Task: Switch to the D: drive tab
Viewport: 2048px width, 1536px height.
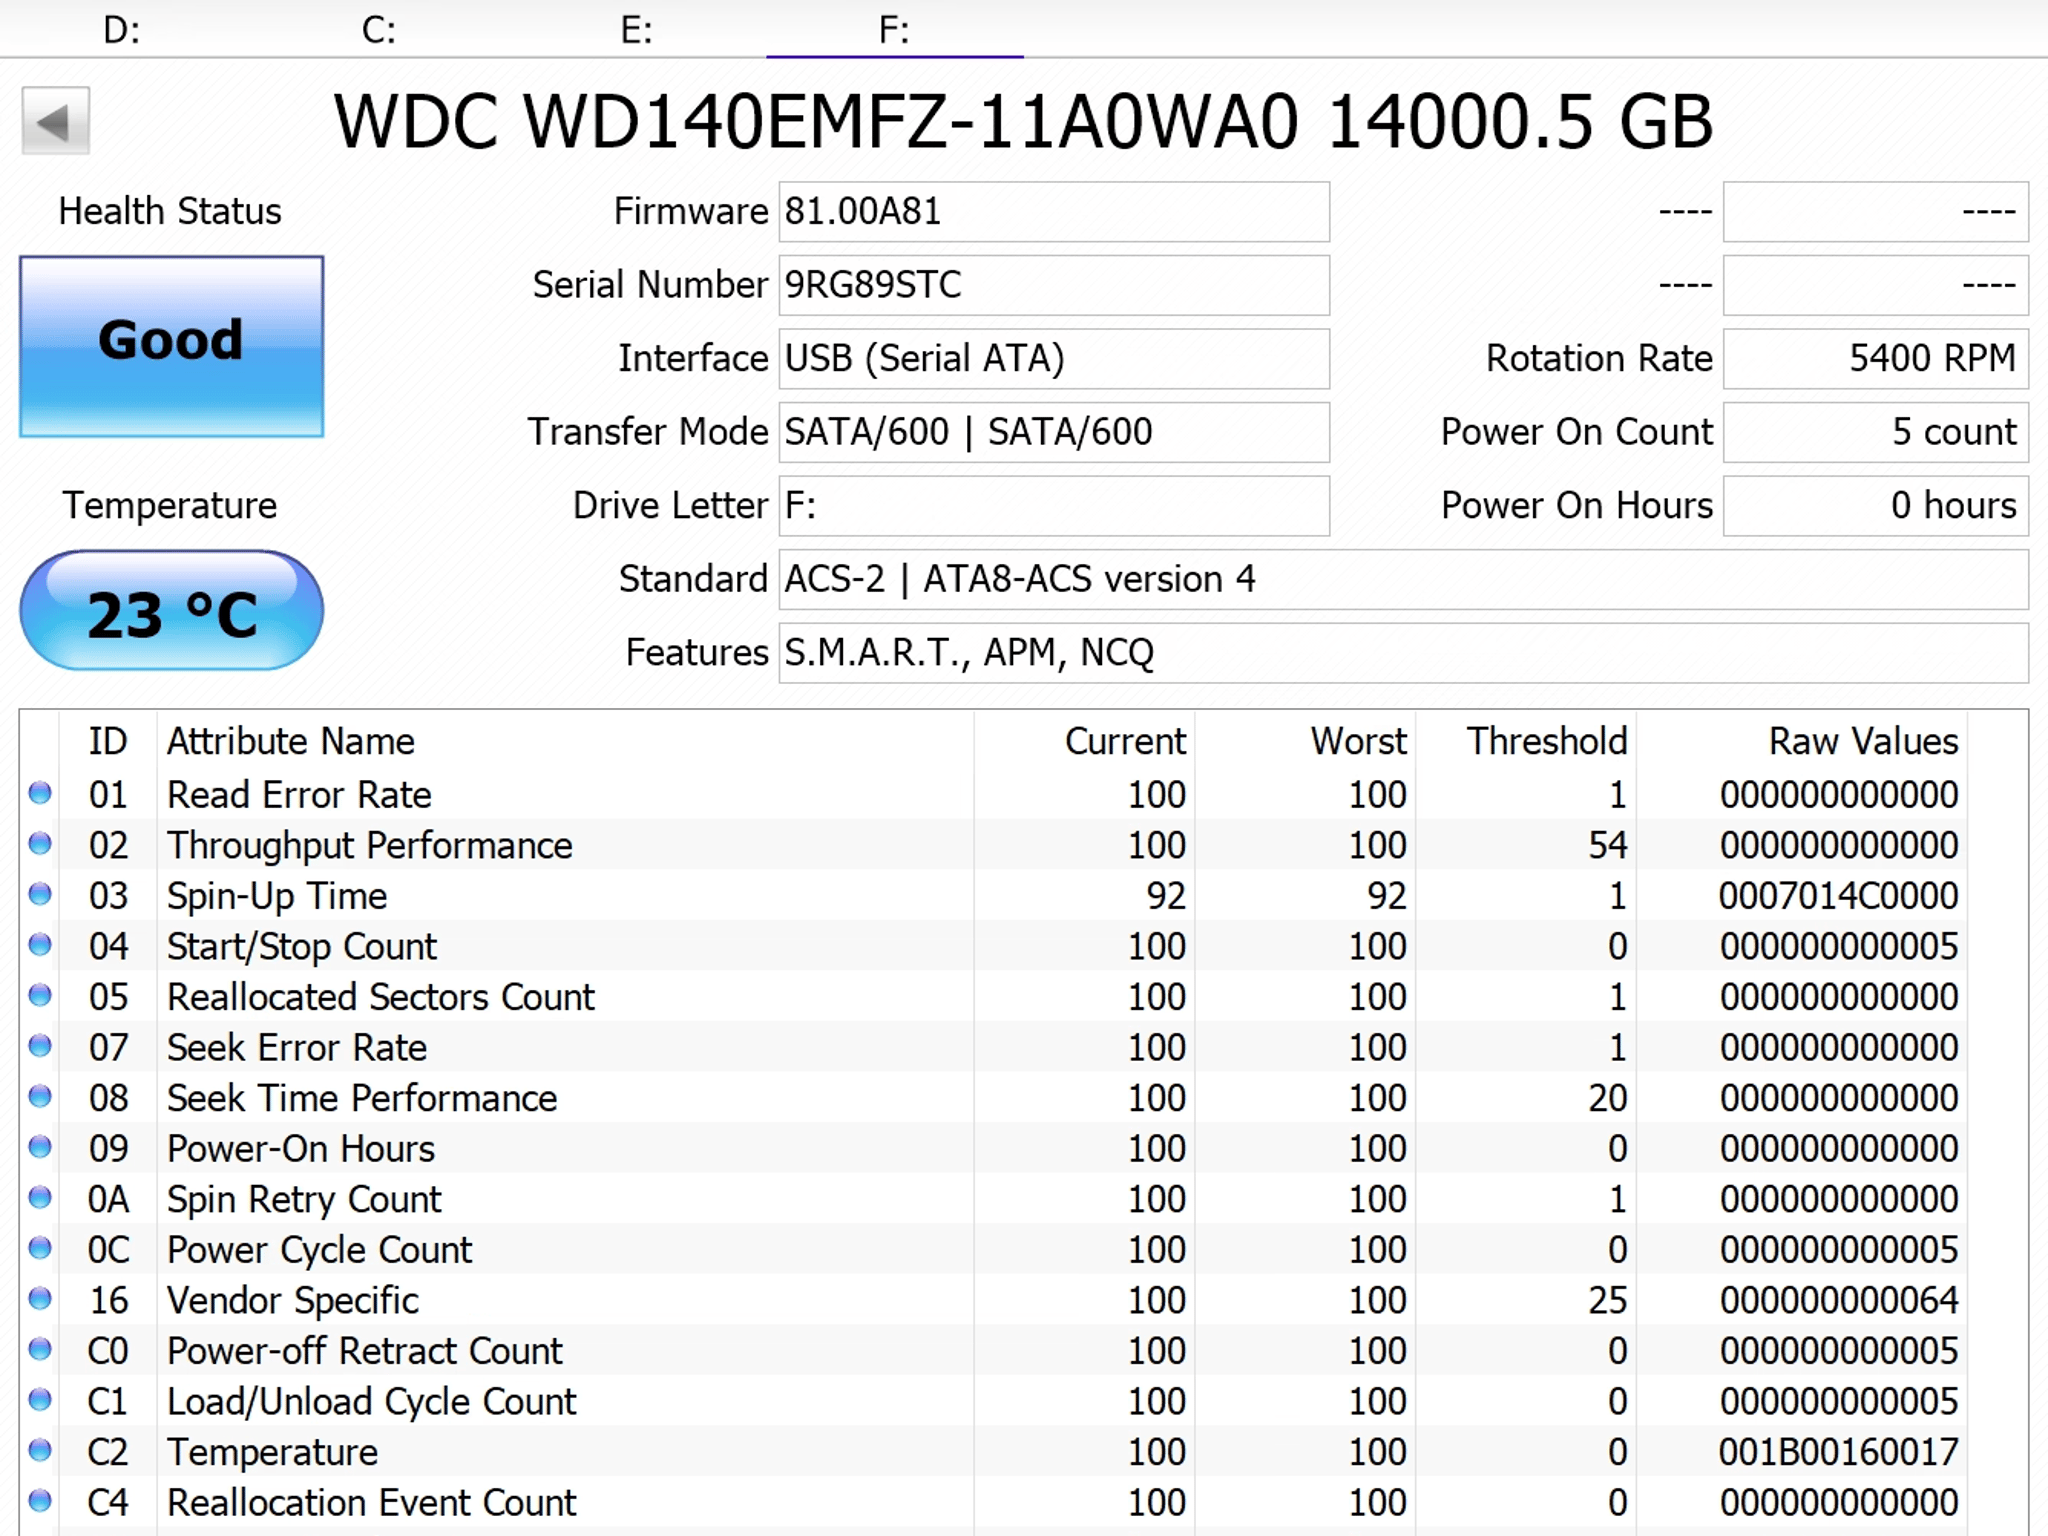Action: (121, 30)
